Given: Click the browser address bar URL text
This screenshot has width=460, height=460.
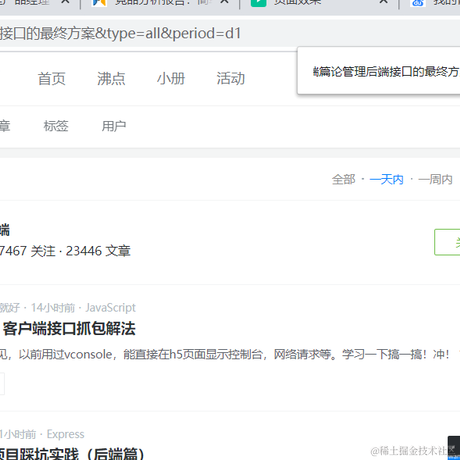Looking at the screenshot, I should pos(120,33).
